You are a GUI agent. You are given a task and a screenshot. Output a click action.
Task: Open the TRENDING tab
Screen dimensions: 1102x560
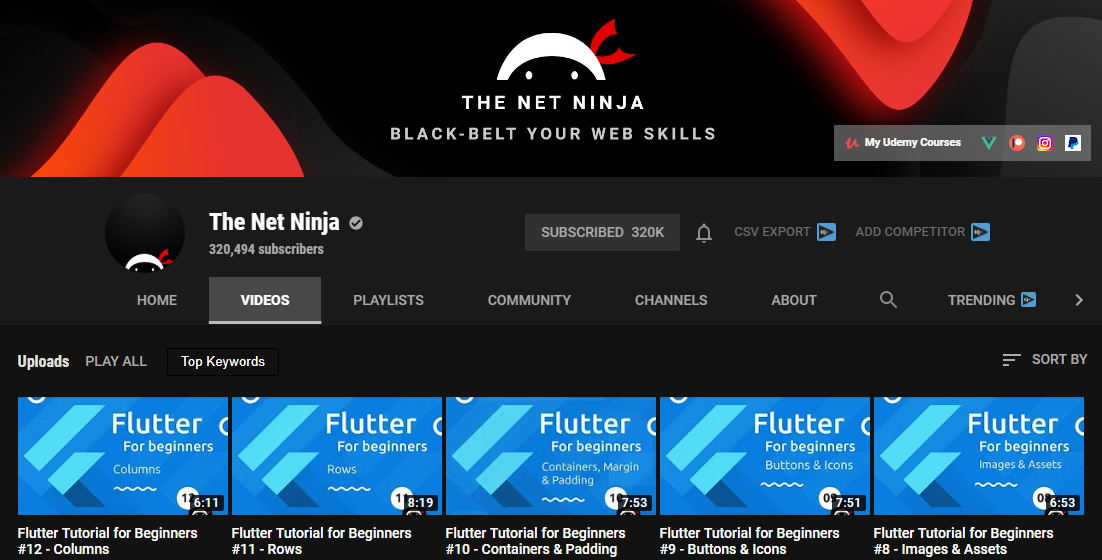pyautogui.click(x=992, y=300)
